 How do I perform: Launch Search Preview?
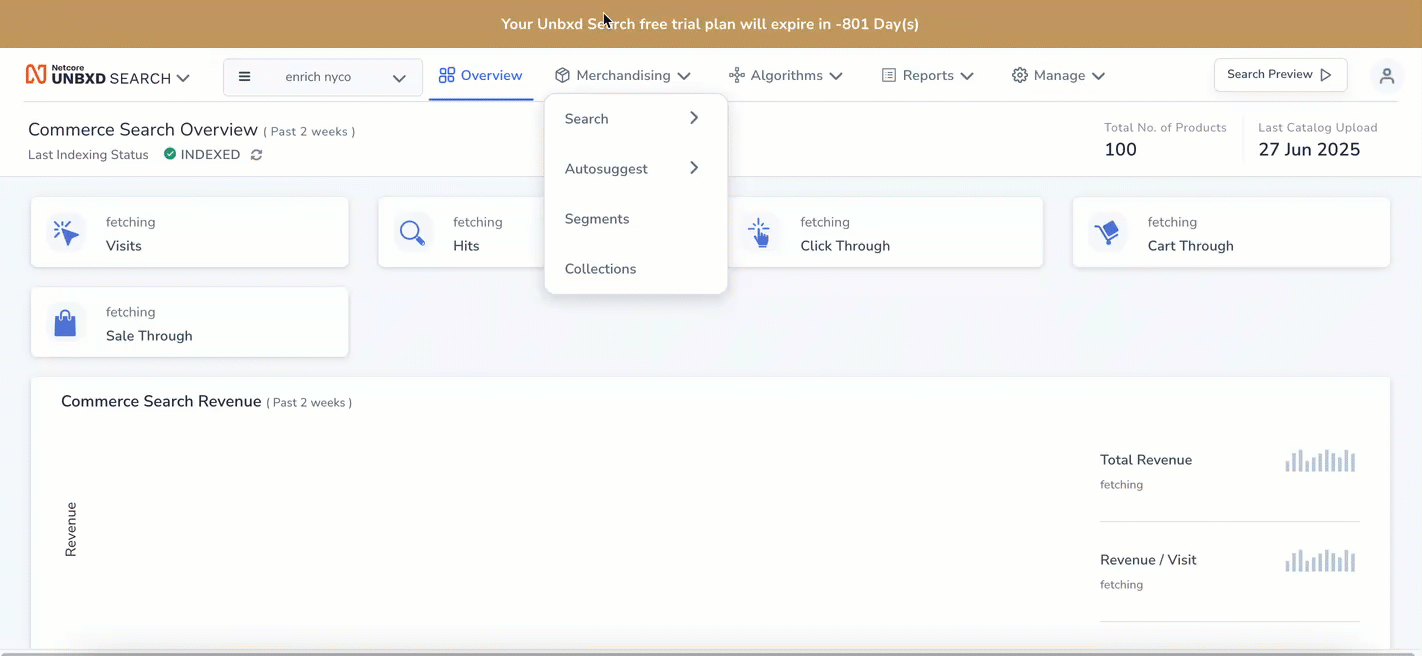(x=1280, y=75)
